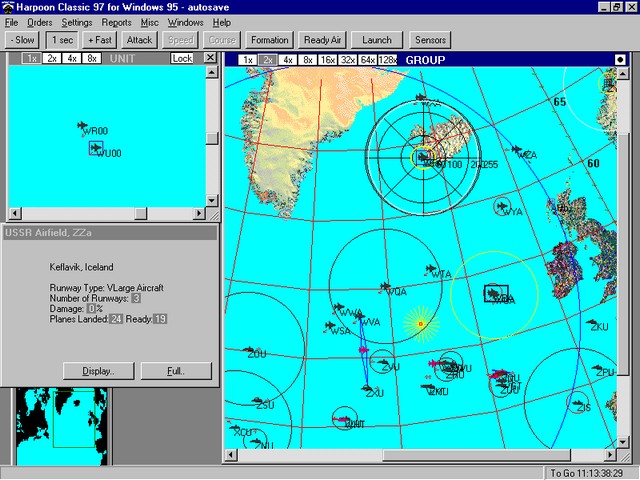Set Group map zoom to 4x
This screenshot has height=480, width=640.
click(288, 60)
